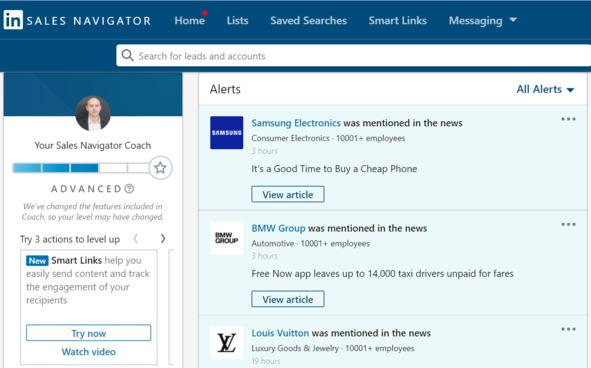
Task: Click the Sales Navigator title text
Action: click(x=89, y=21)
